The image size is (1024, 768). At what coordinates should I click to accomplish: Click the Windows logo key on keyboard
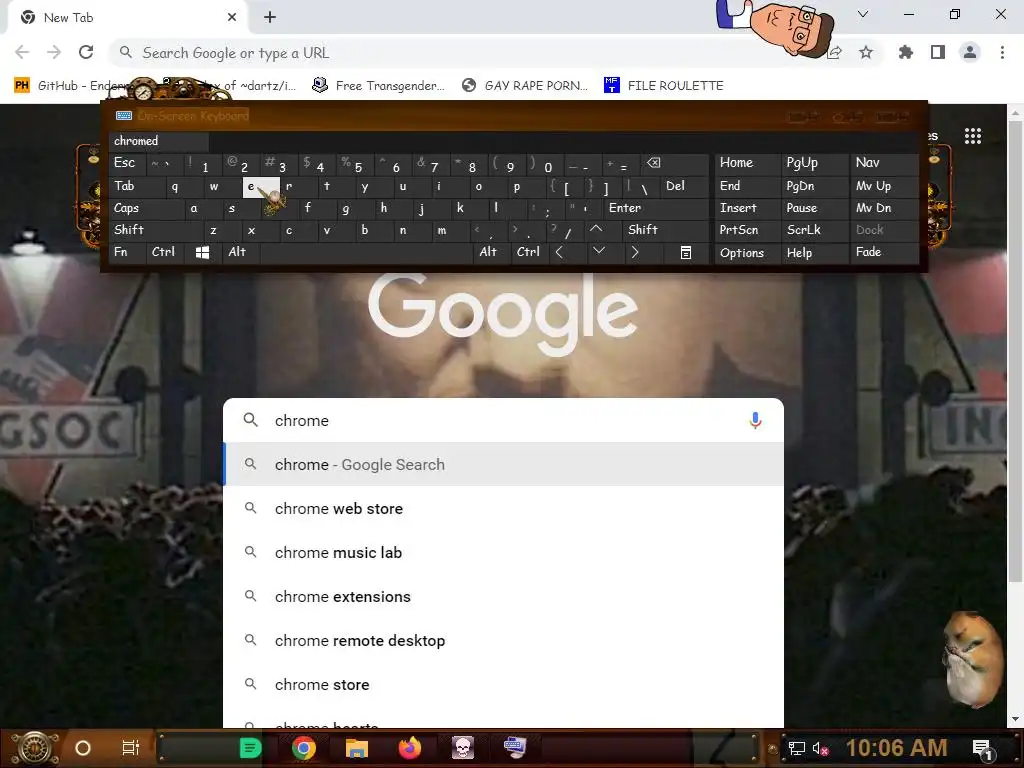(x=202, y=252)
